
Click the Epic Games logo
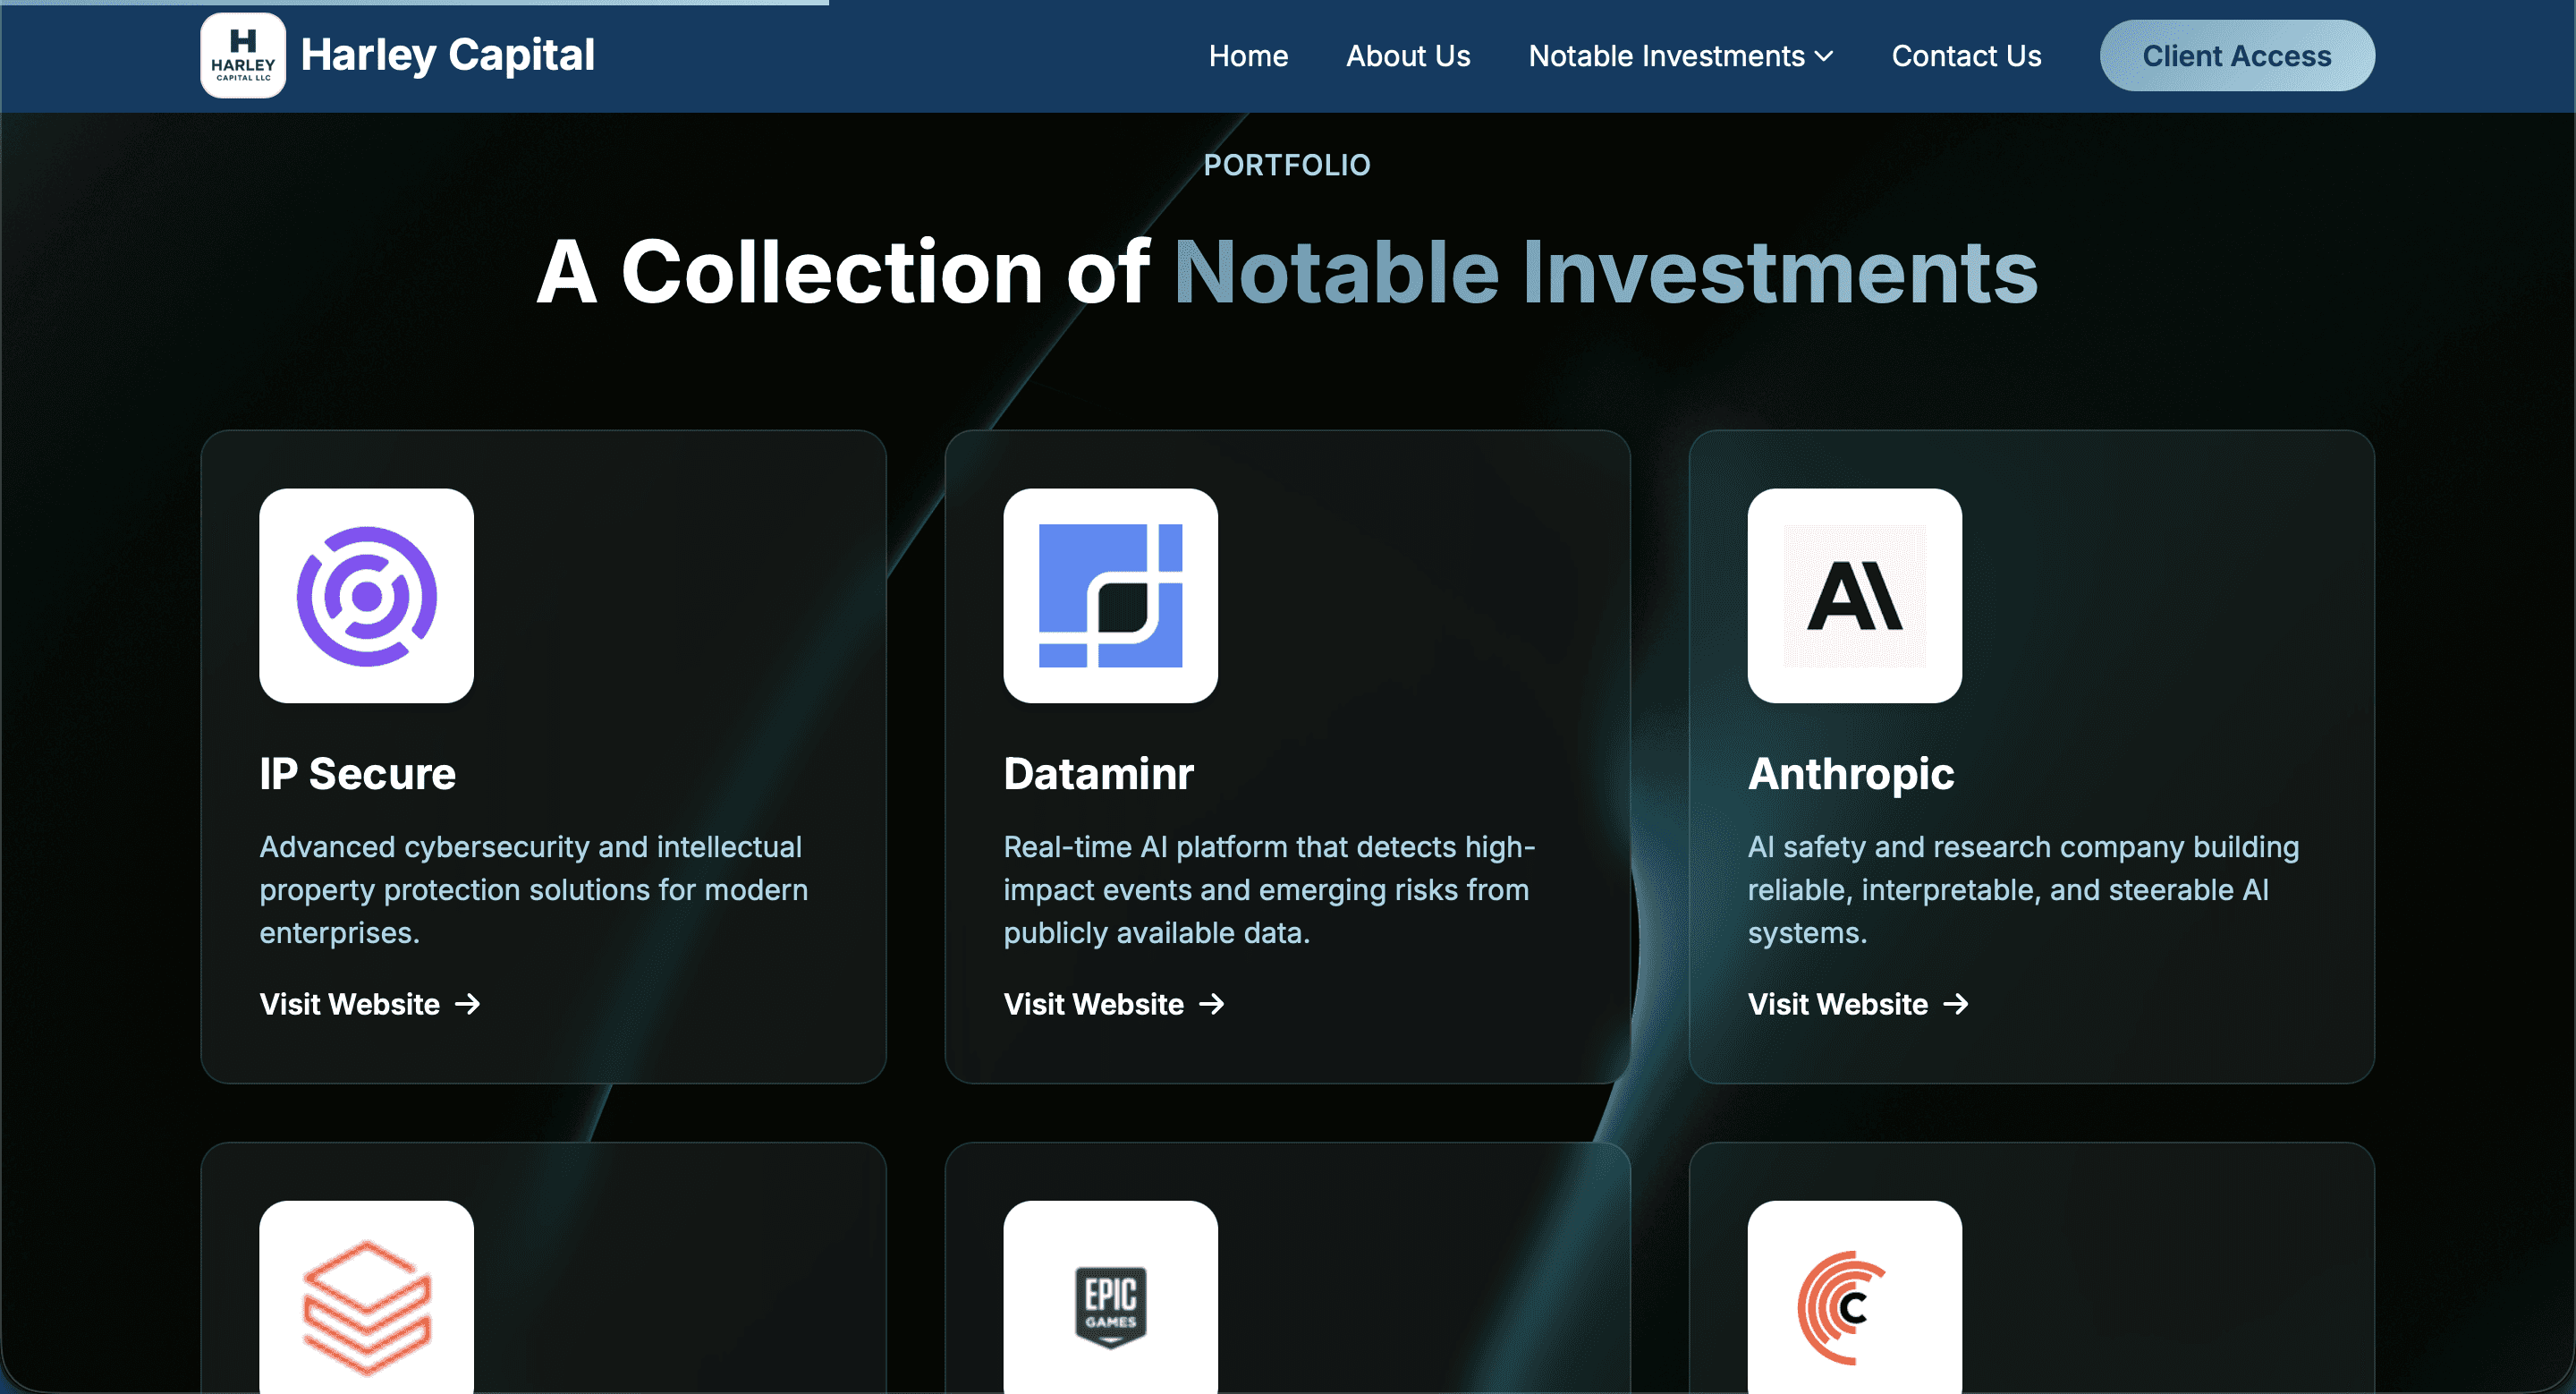[1110, 1305]
